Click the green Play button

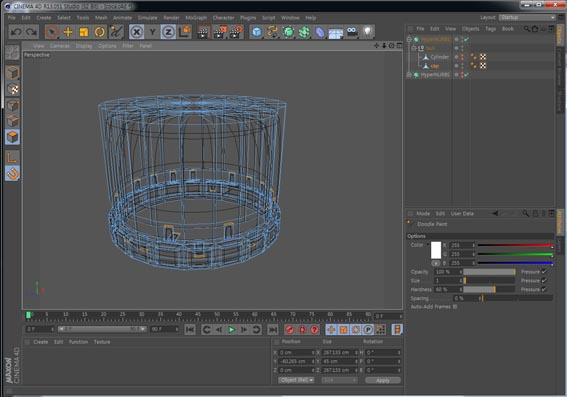[231, 329]
